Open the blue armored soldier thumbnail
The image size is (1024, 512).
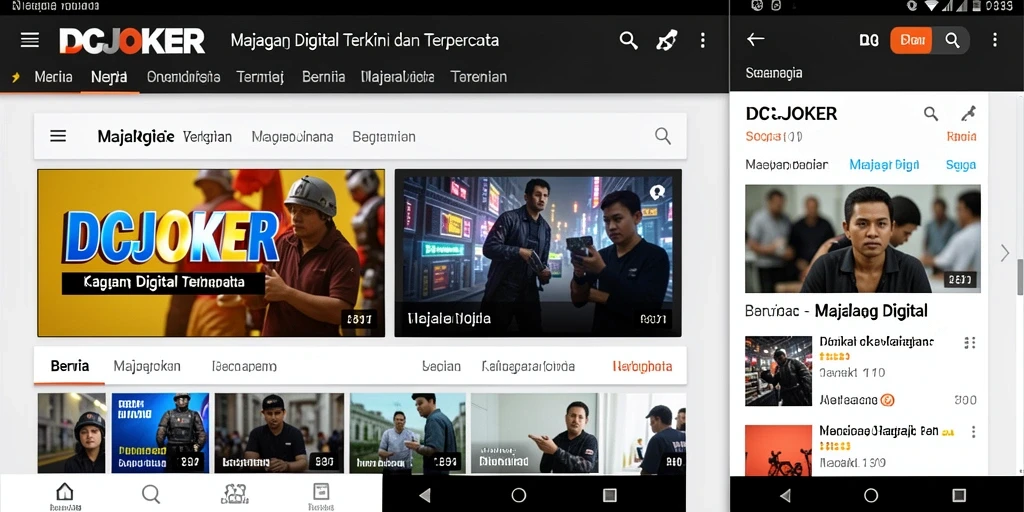[x=160, y=432]
